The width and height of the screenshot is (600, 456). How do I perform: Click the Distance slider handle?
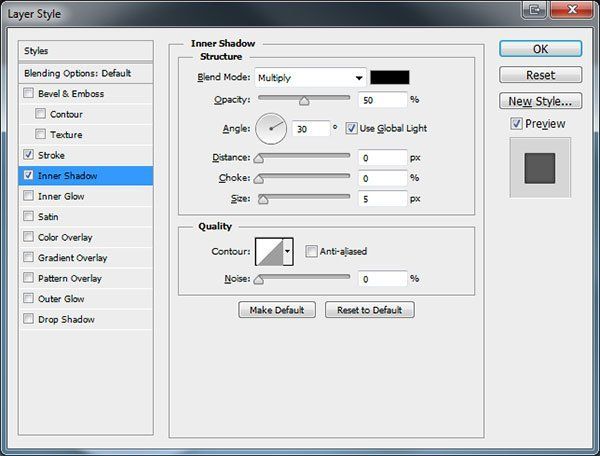(259, 159)
